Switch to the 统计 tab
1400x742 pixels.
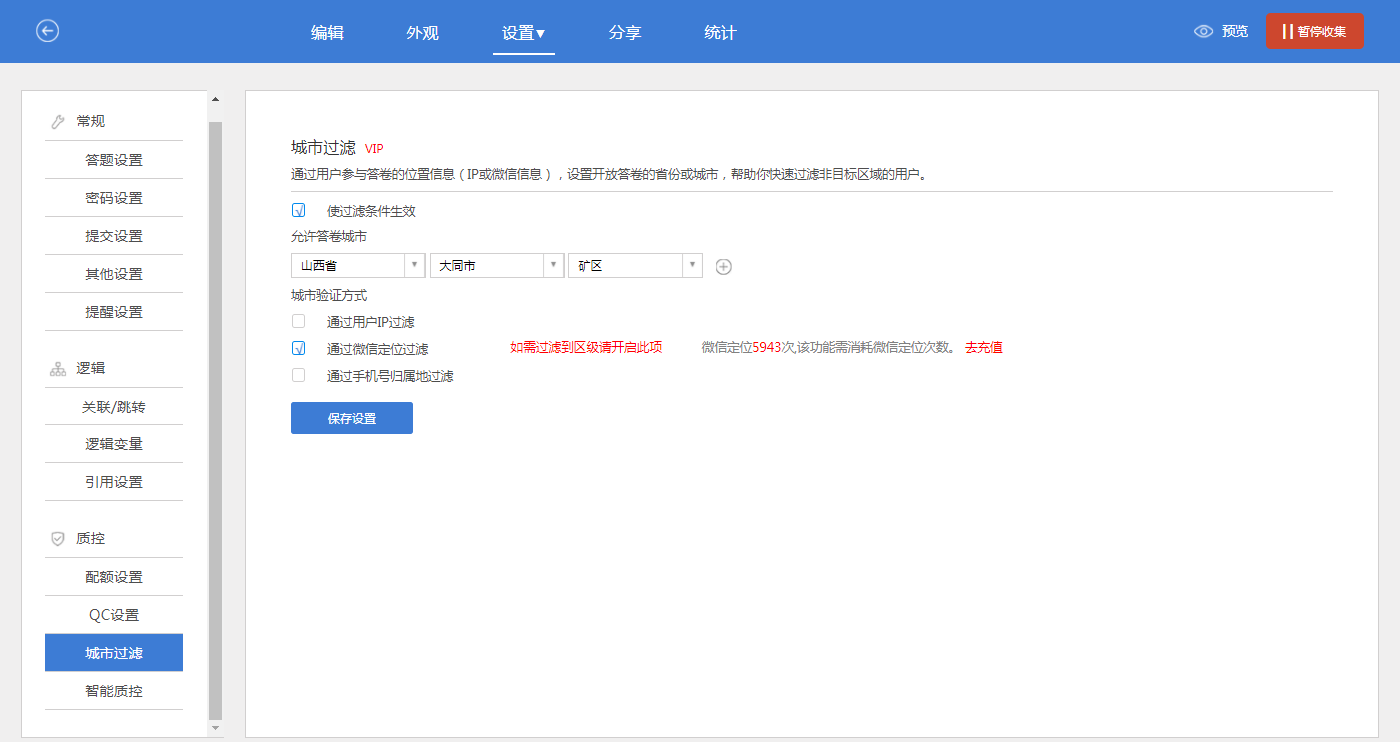[x=720, y=32]
